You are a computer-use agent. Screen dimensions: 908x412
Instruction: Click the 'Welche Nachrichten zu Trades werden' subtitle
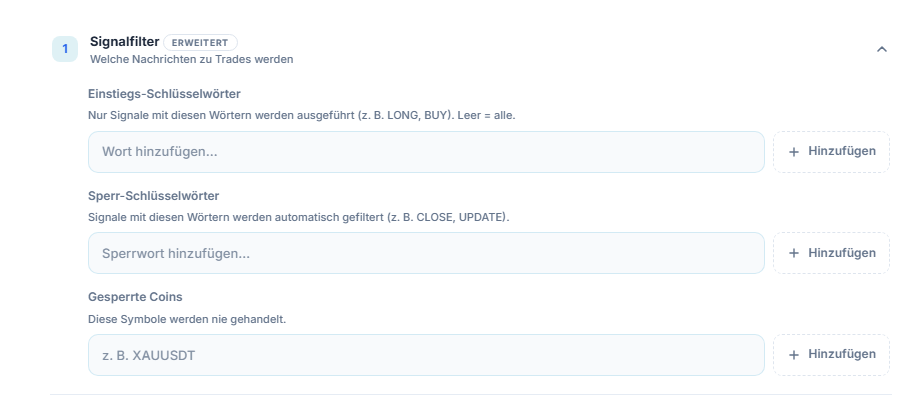coord(192,59)
